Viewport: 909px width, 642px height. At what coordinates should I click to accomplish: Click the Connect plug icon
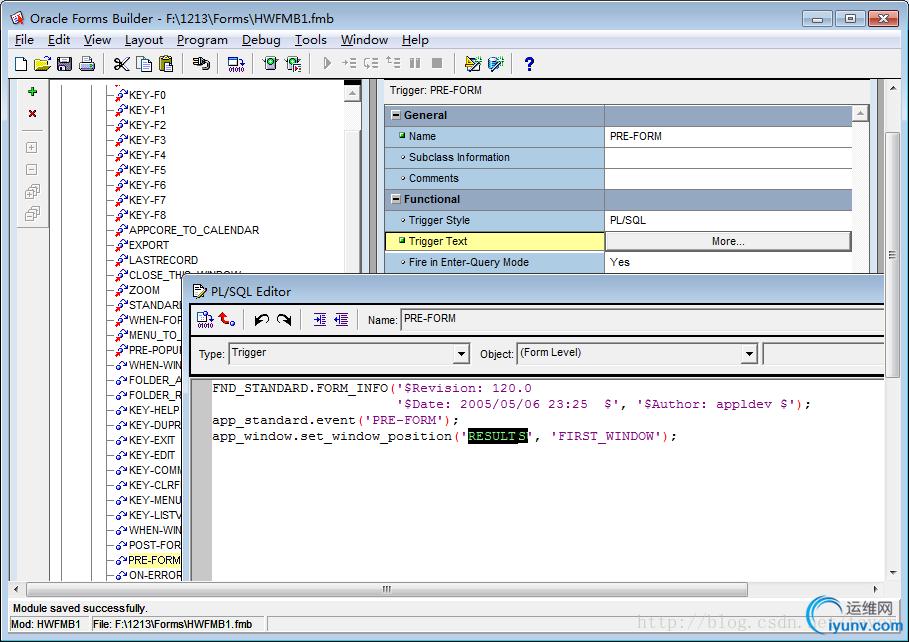[x=201, y=64]
